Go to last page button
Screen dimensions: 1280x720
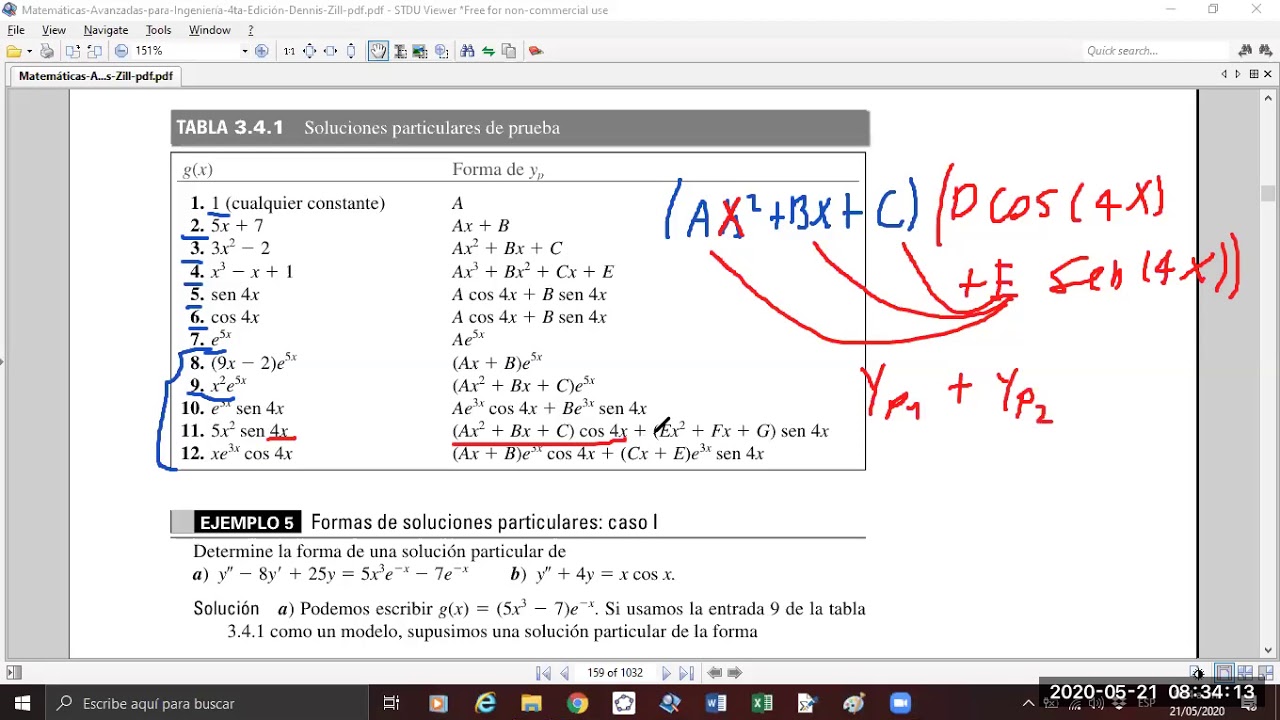click(687, 673)
